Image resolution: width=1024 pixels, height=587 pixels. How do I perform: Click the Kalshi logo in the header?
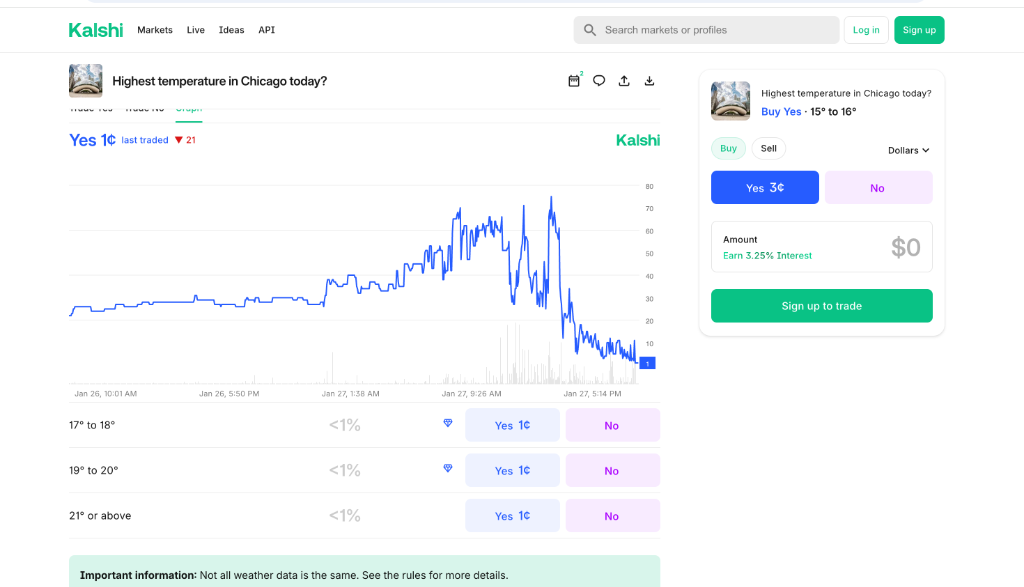96,29
